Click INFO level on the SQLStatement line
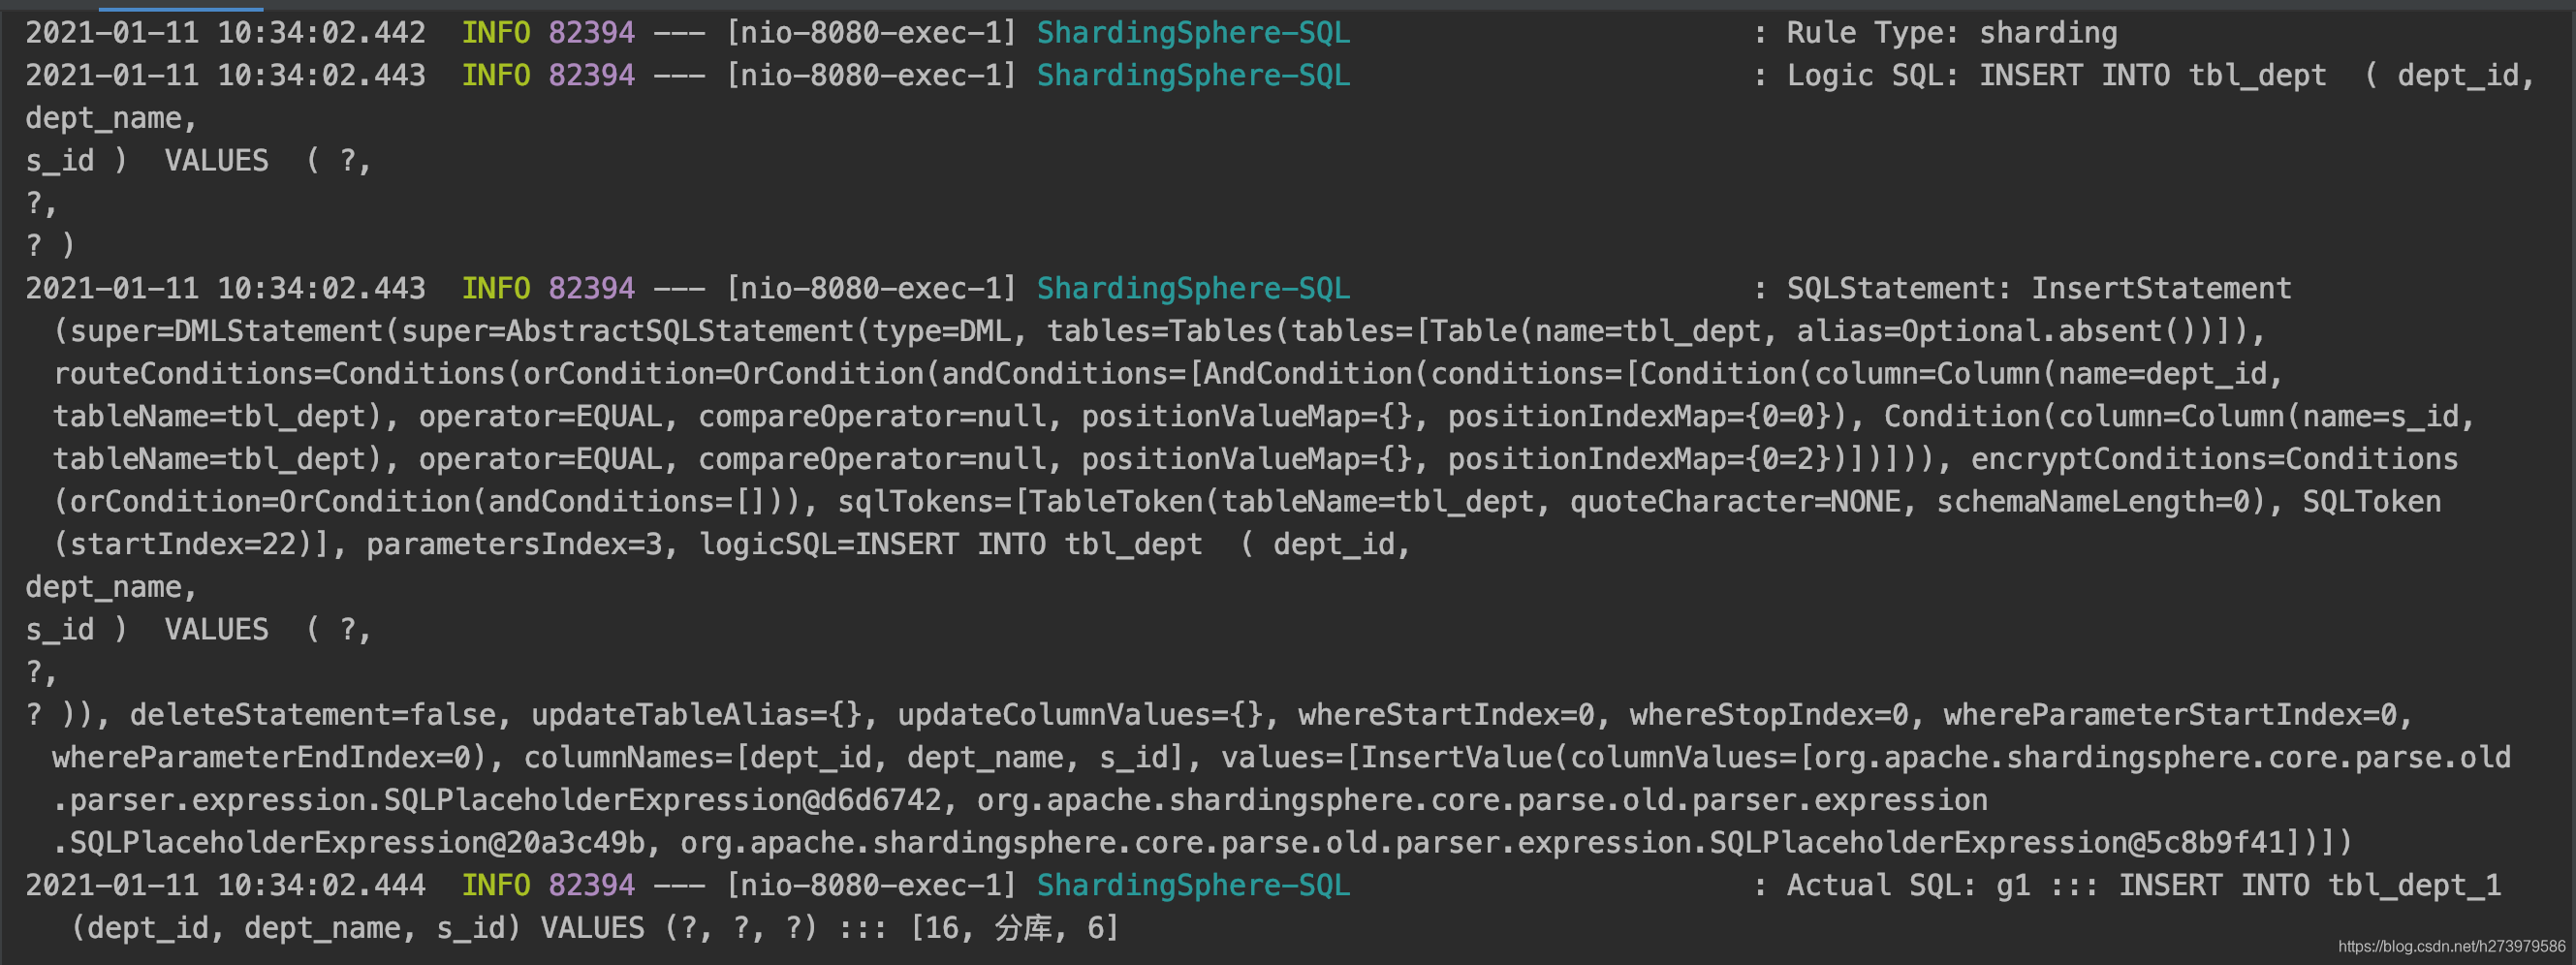The image size is (2576, 965). coord(495,289)
